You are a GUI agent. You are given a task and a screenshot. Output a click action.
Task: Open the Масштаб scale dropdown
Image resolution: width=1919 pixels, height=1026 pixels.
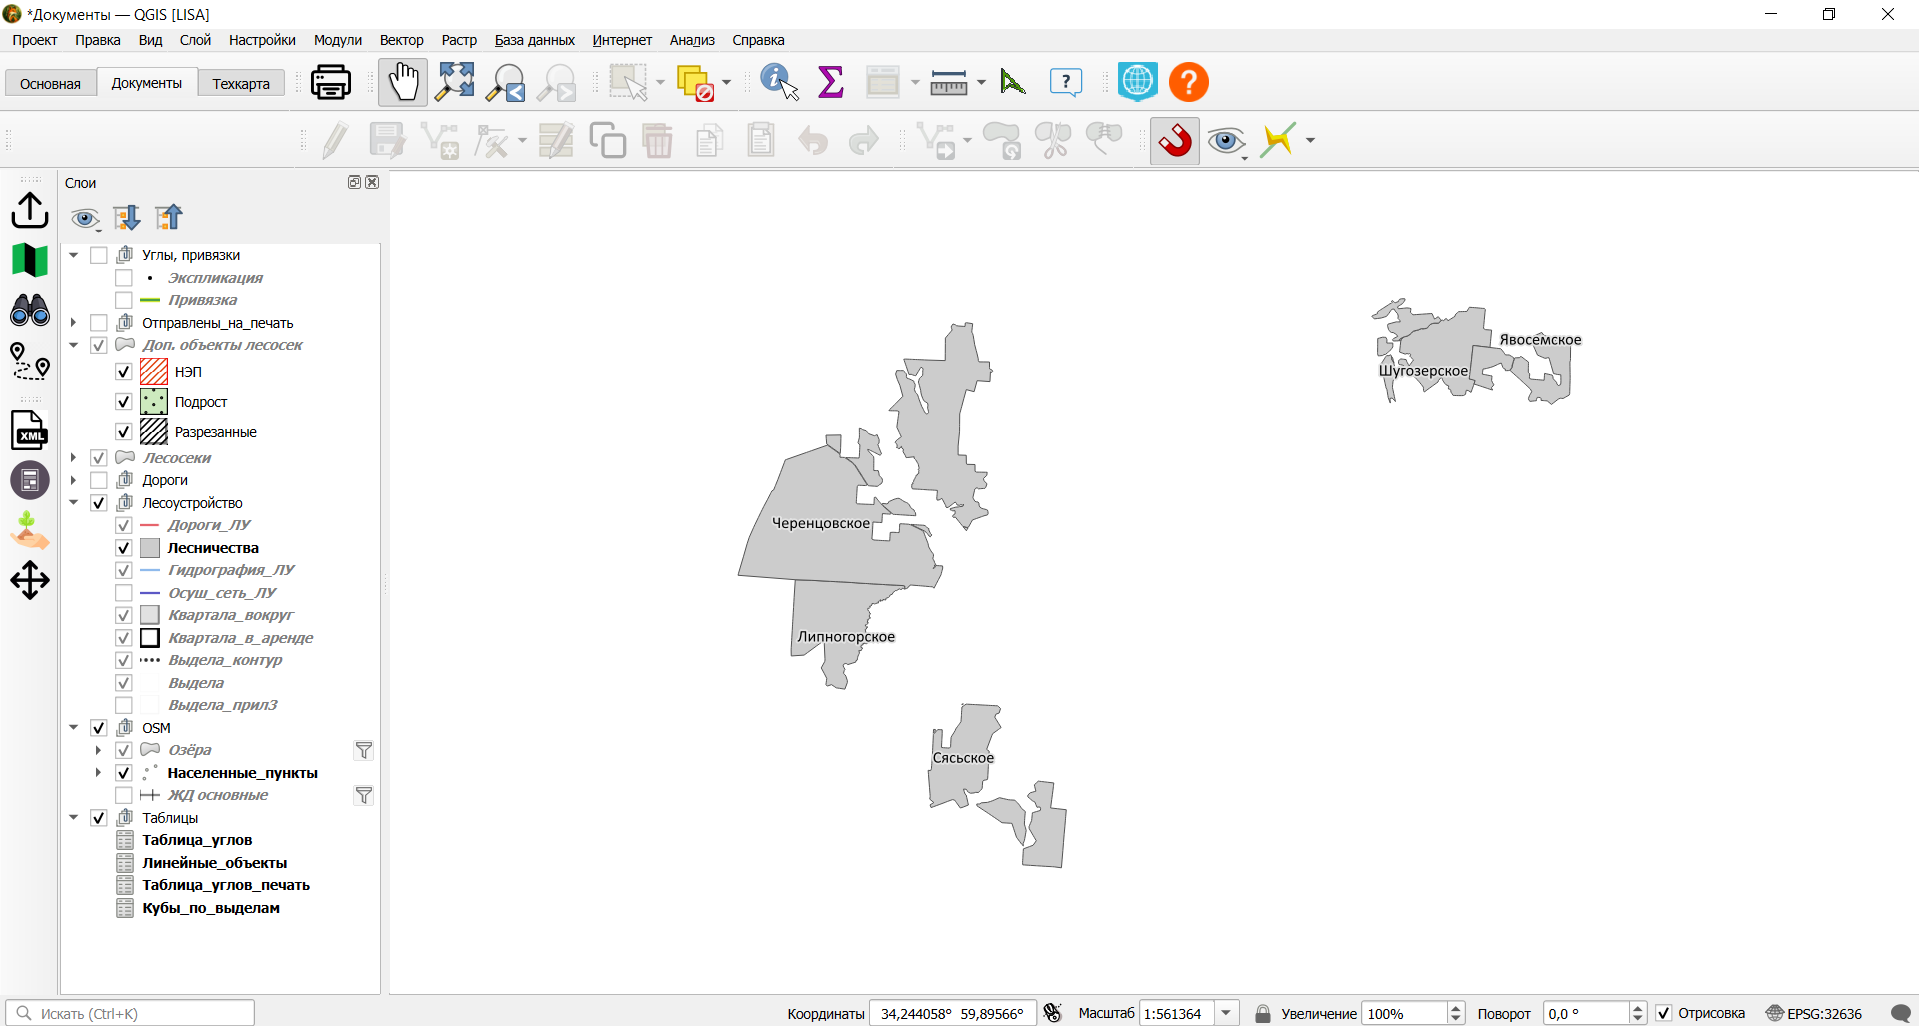(x=1227, y=1013)
